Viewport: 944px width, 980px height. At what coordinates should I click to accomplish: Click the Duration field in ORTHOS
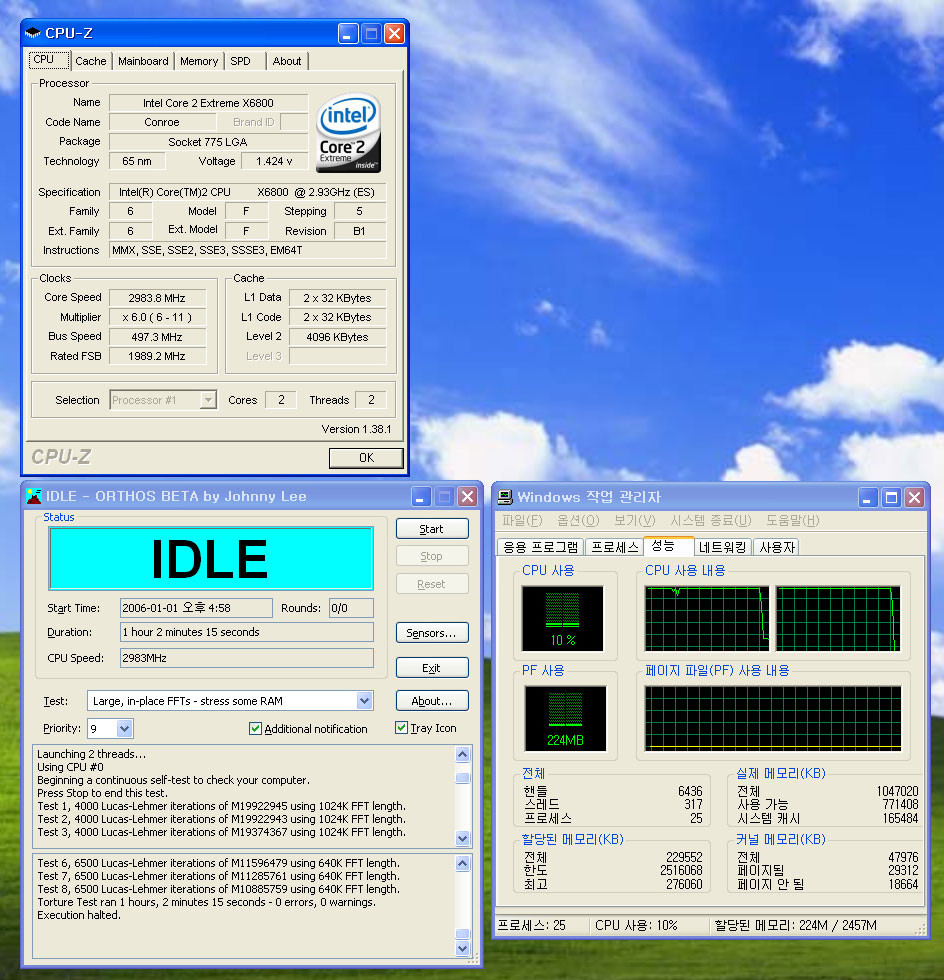pos(247,632)
